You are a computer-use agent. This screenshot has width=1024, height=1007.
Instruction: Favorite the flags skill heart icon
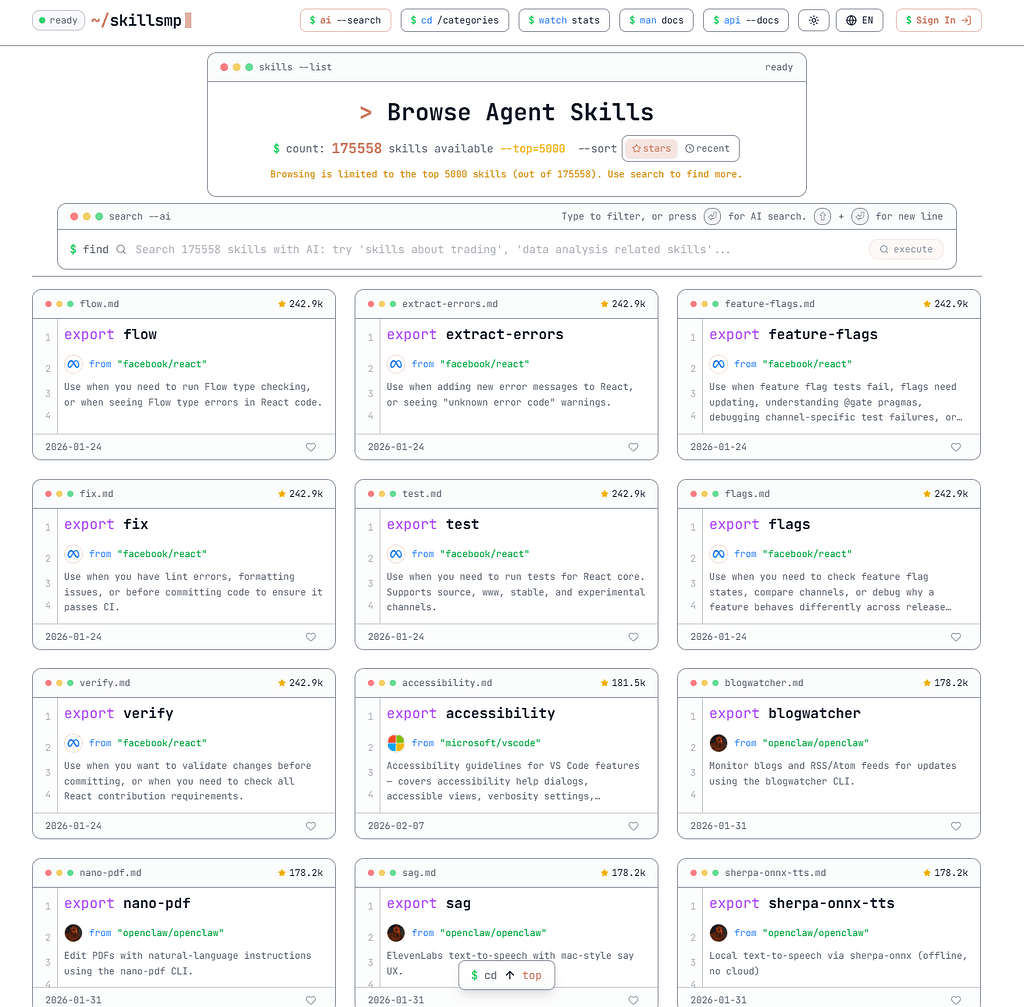coord(956,637)
